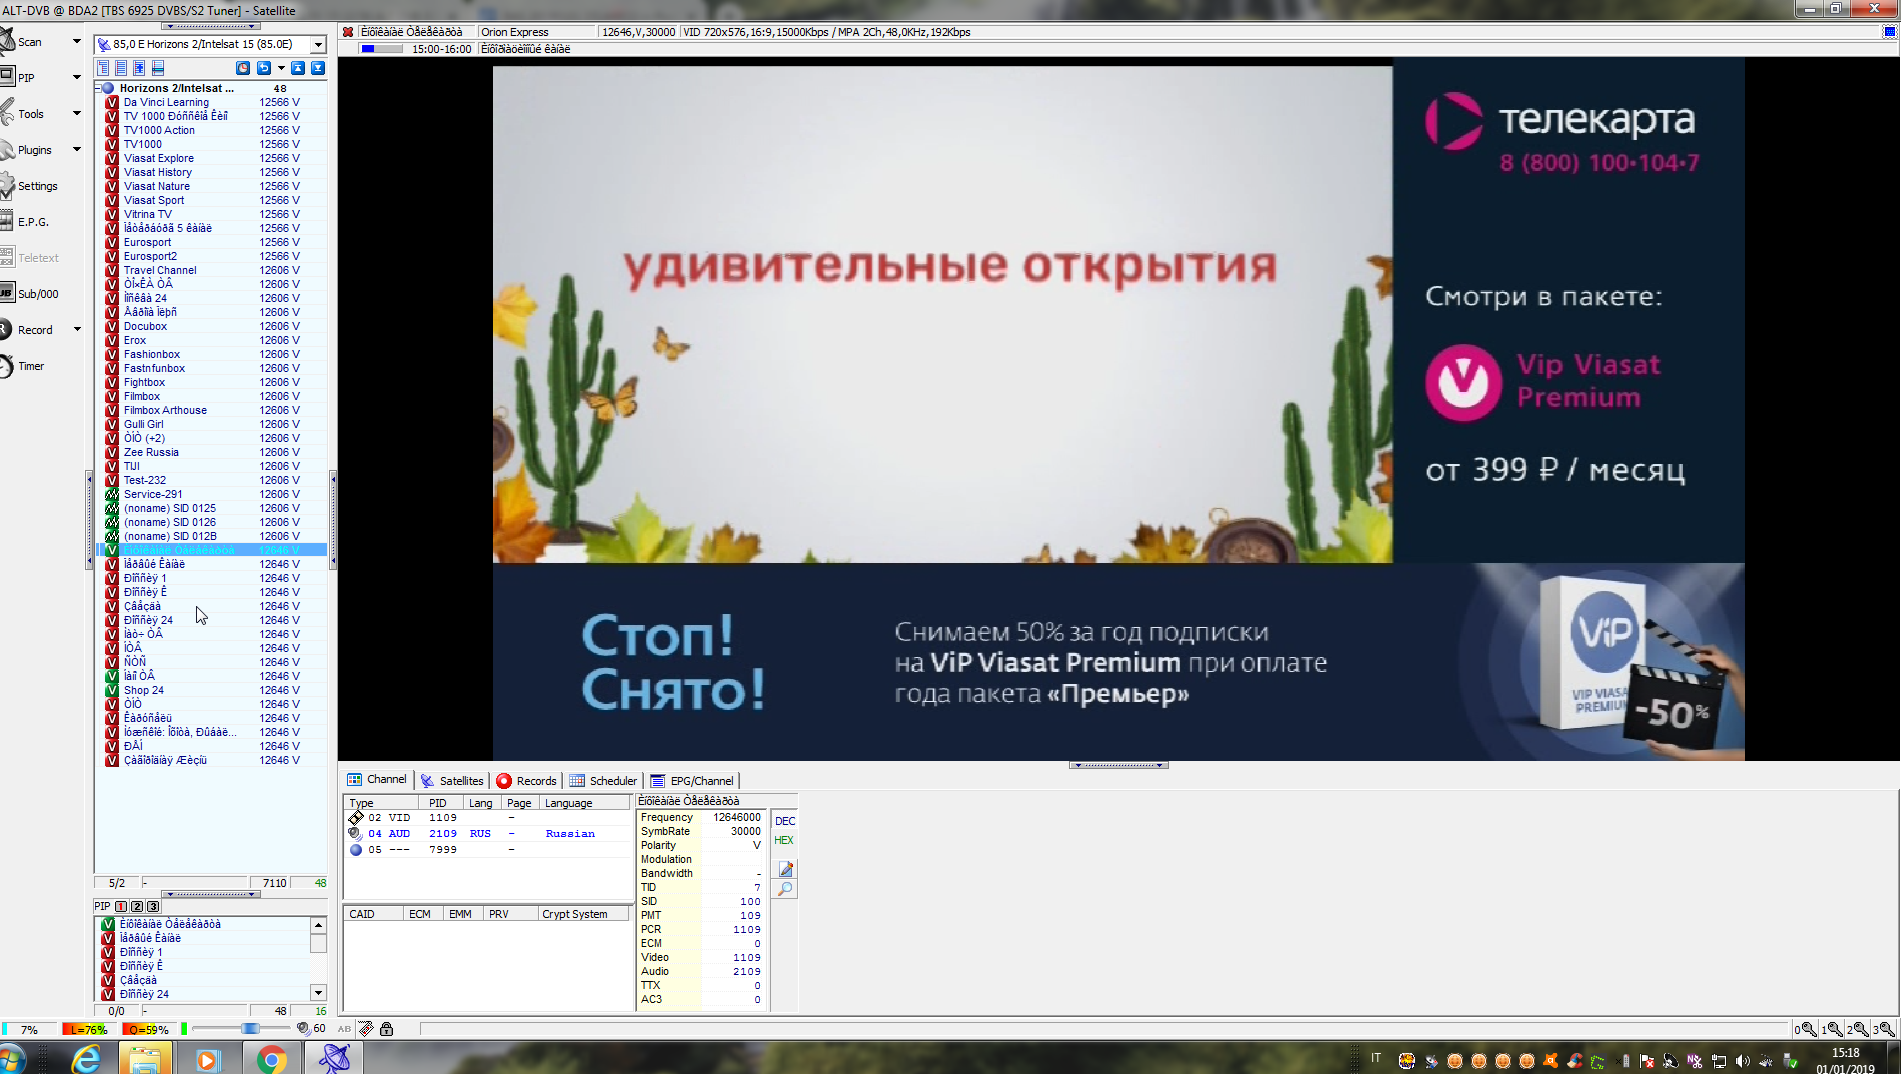Toggle PIP window 1 button
Image resolution: width=1901 pixels, height=1074 pixels.
coord(121,906)
